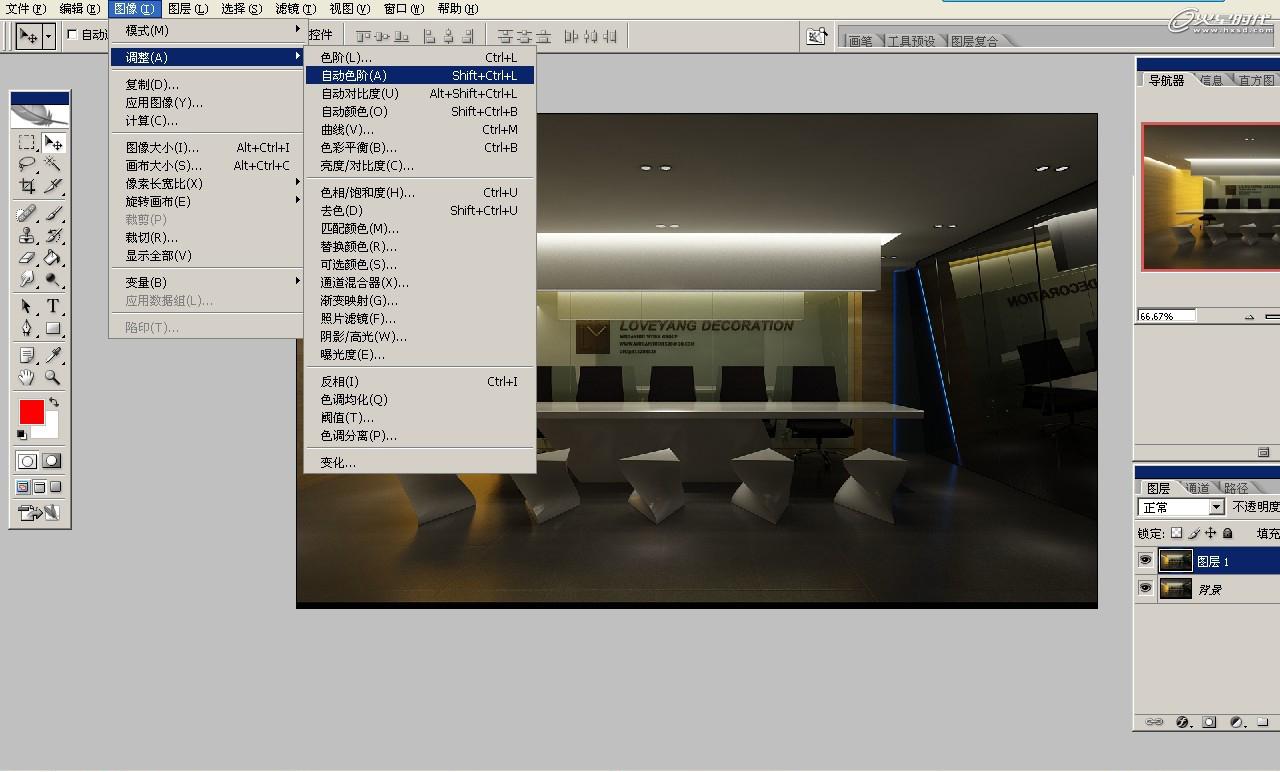Switch to the 通道 tab
Screen dimensions: 1280x772
pos(1197,488)
